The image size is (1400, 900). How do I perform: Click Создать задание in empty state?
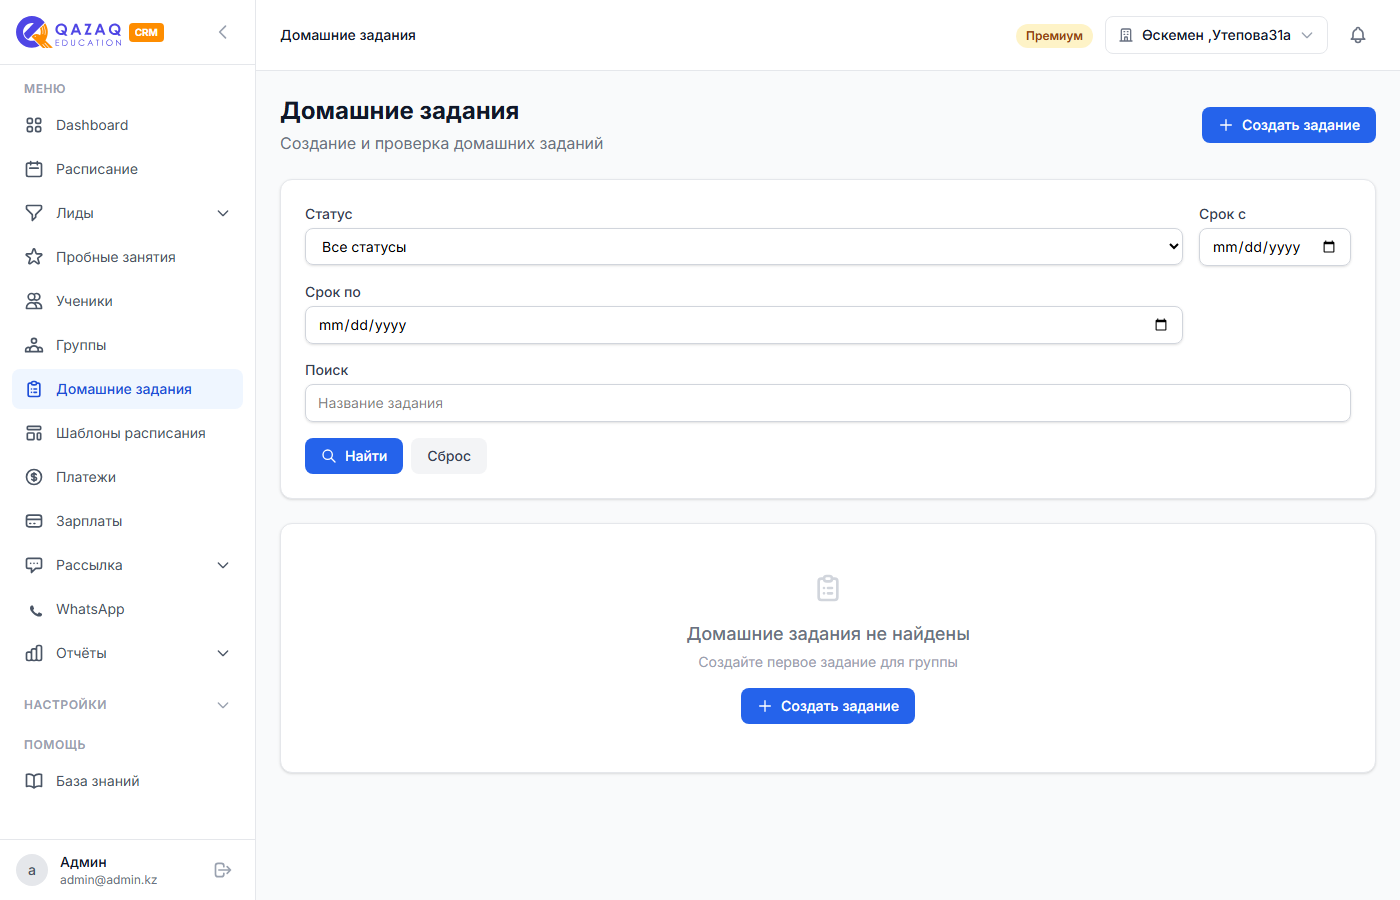[x=828, y=706]
